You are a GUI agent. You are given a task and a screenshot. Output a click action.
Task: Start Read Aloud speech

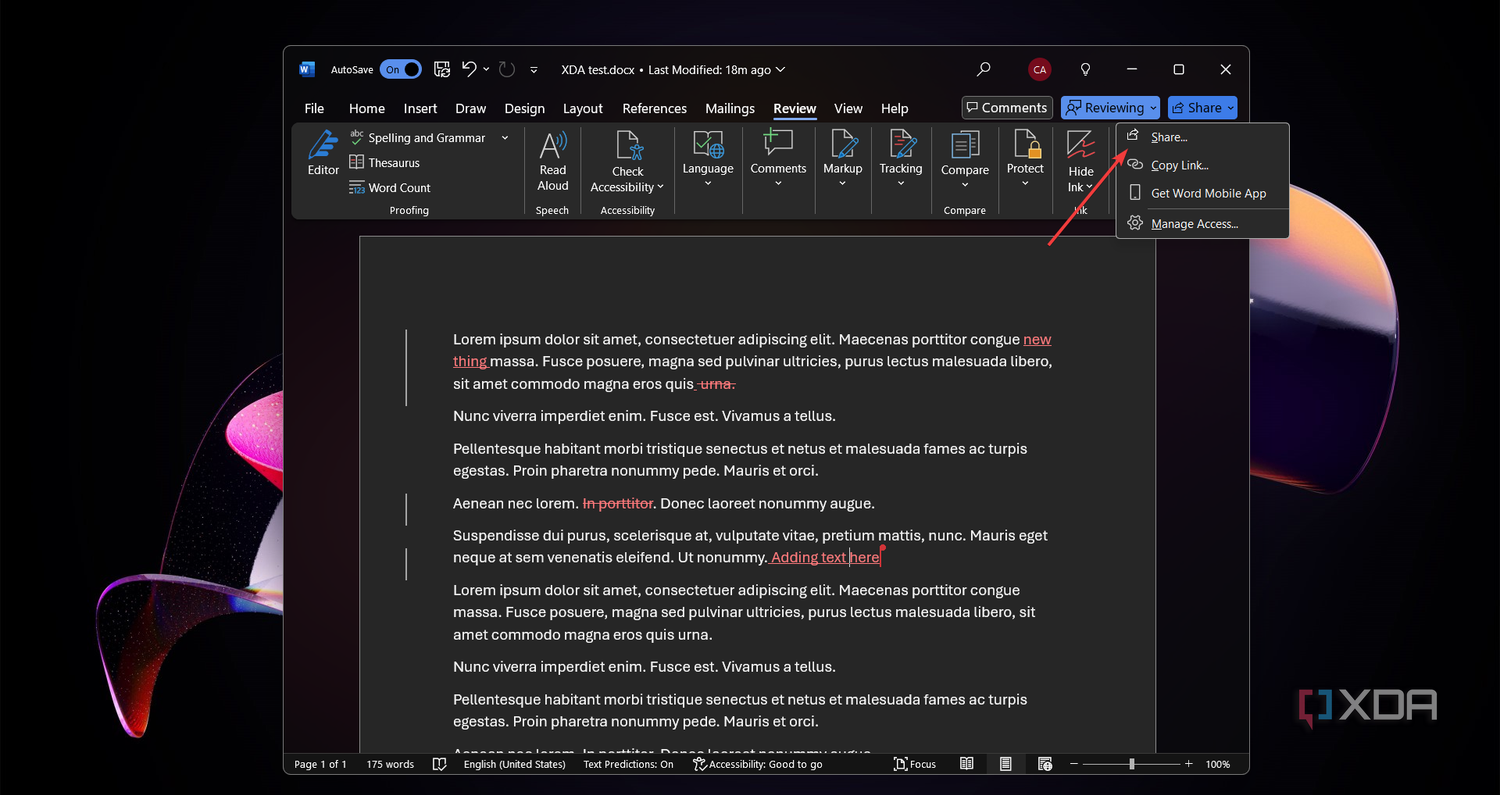553,161
